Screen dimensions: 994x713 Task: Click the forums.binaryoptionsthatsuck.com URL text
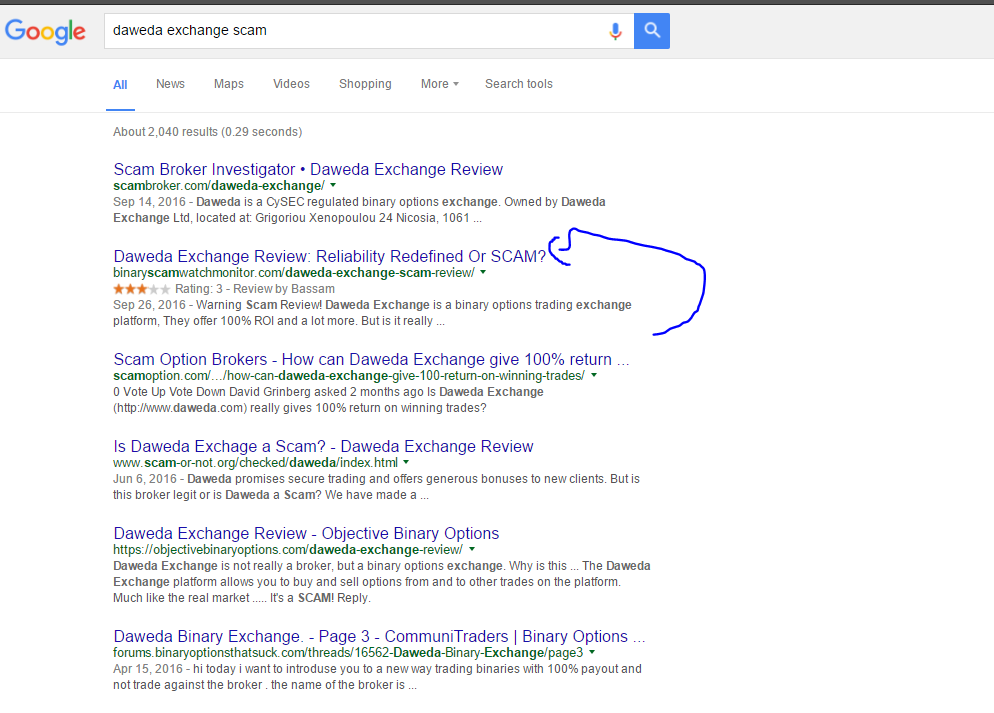[x=348, y=653]
